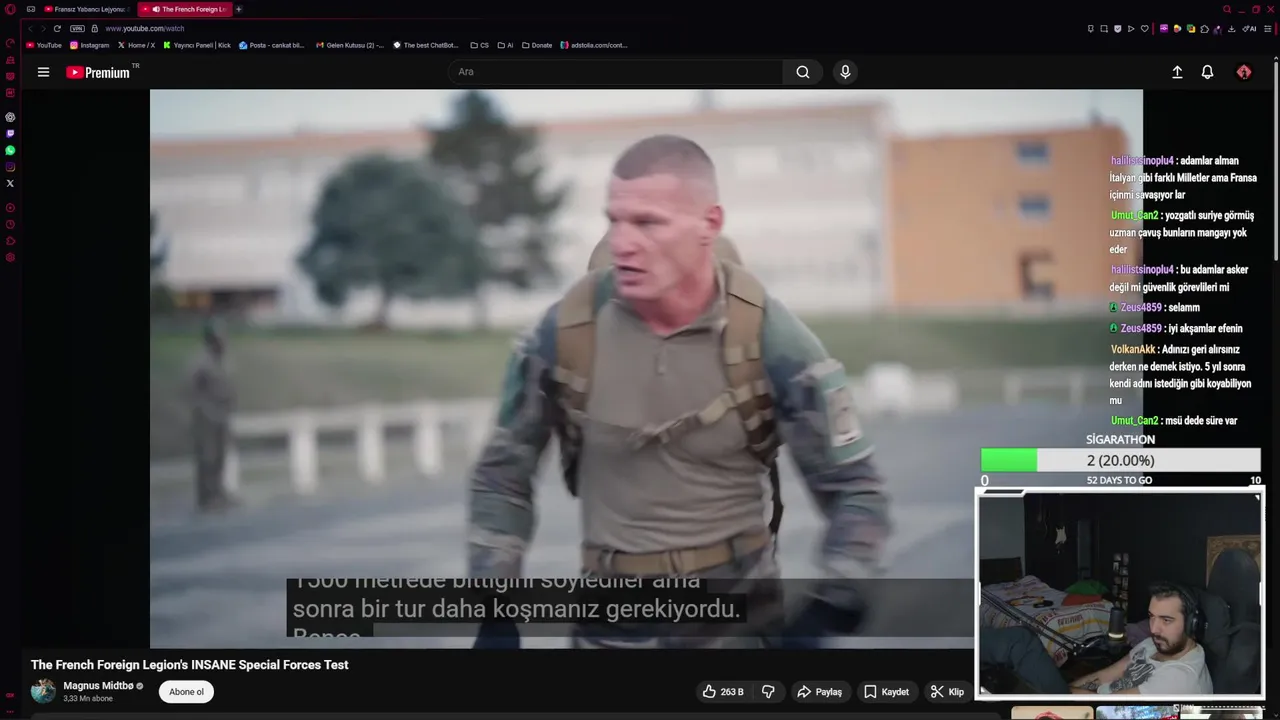The image size is (1280, 720).
Task: Open Twitch panel in sidebar
Action: tap(10, 133)
